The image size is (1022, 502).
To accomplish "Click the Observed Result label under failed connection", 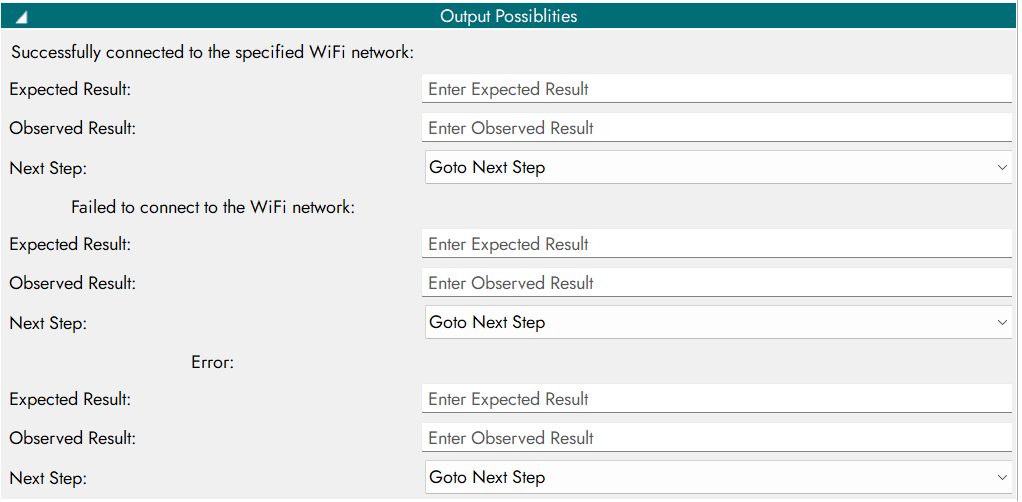I will [x=72, y=283].
